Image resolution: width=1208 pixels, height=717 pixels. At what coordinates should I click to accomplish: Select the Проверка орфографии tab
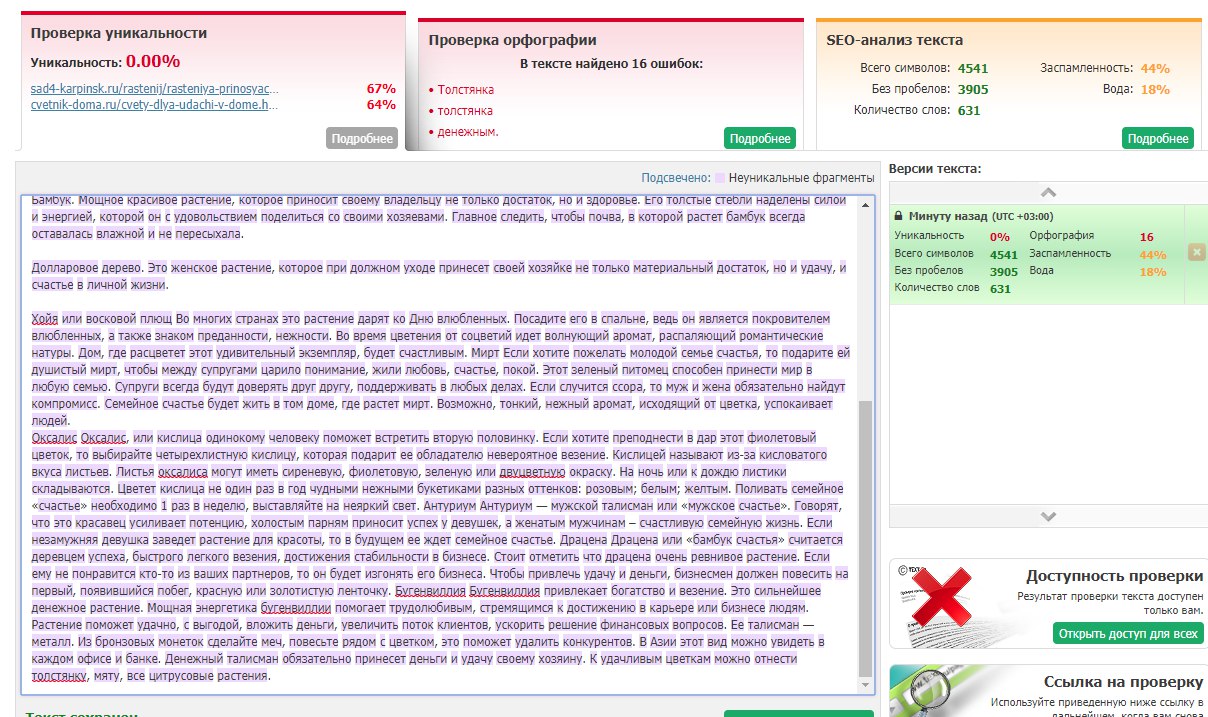click(x=512, y=40)
